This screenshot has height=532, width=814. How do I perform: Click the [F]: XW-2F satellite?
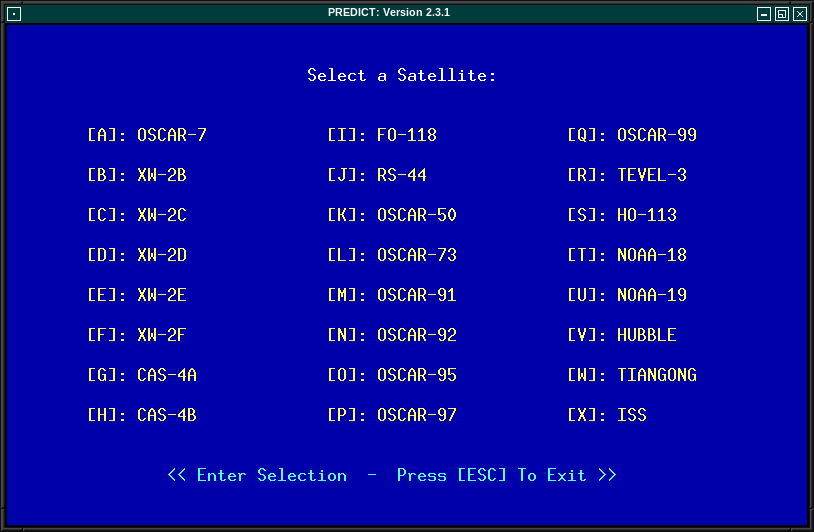point(137,335)
